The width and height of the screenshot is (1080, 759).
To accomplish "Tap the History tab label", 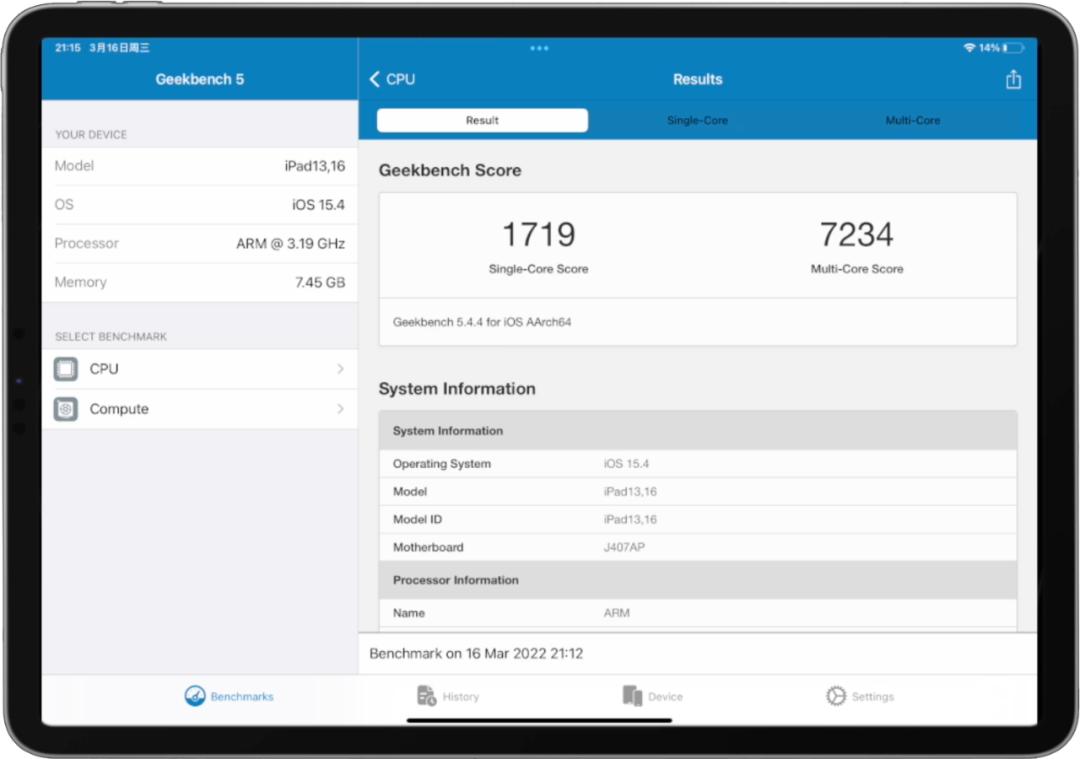I will tap(461, 696).
